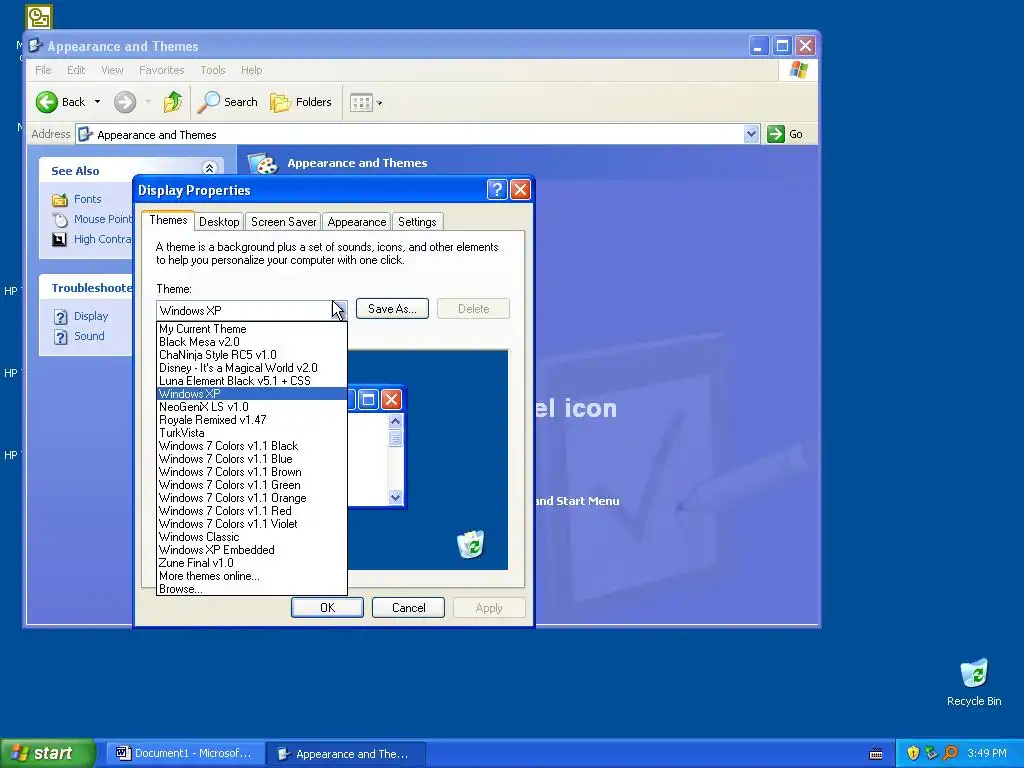Click the Recycle Bin in the theme preview
Image resolution: width=1024 pixels, height=768 pixels.
(x=470, y=544)
